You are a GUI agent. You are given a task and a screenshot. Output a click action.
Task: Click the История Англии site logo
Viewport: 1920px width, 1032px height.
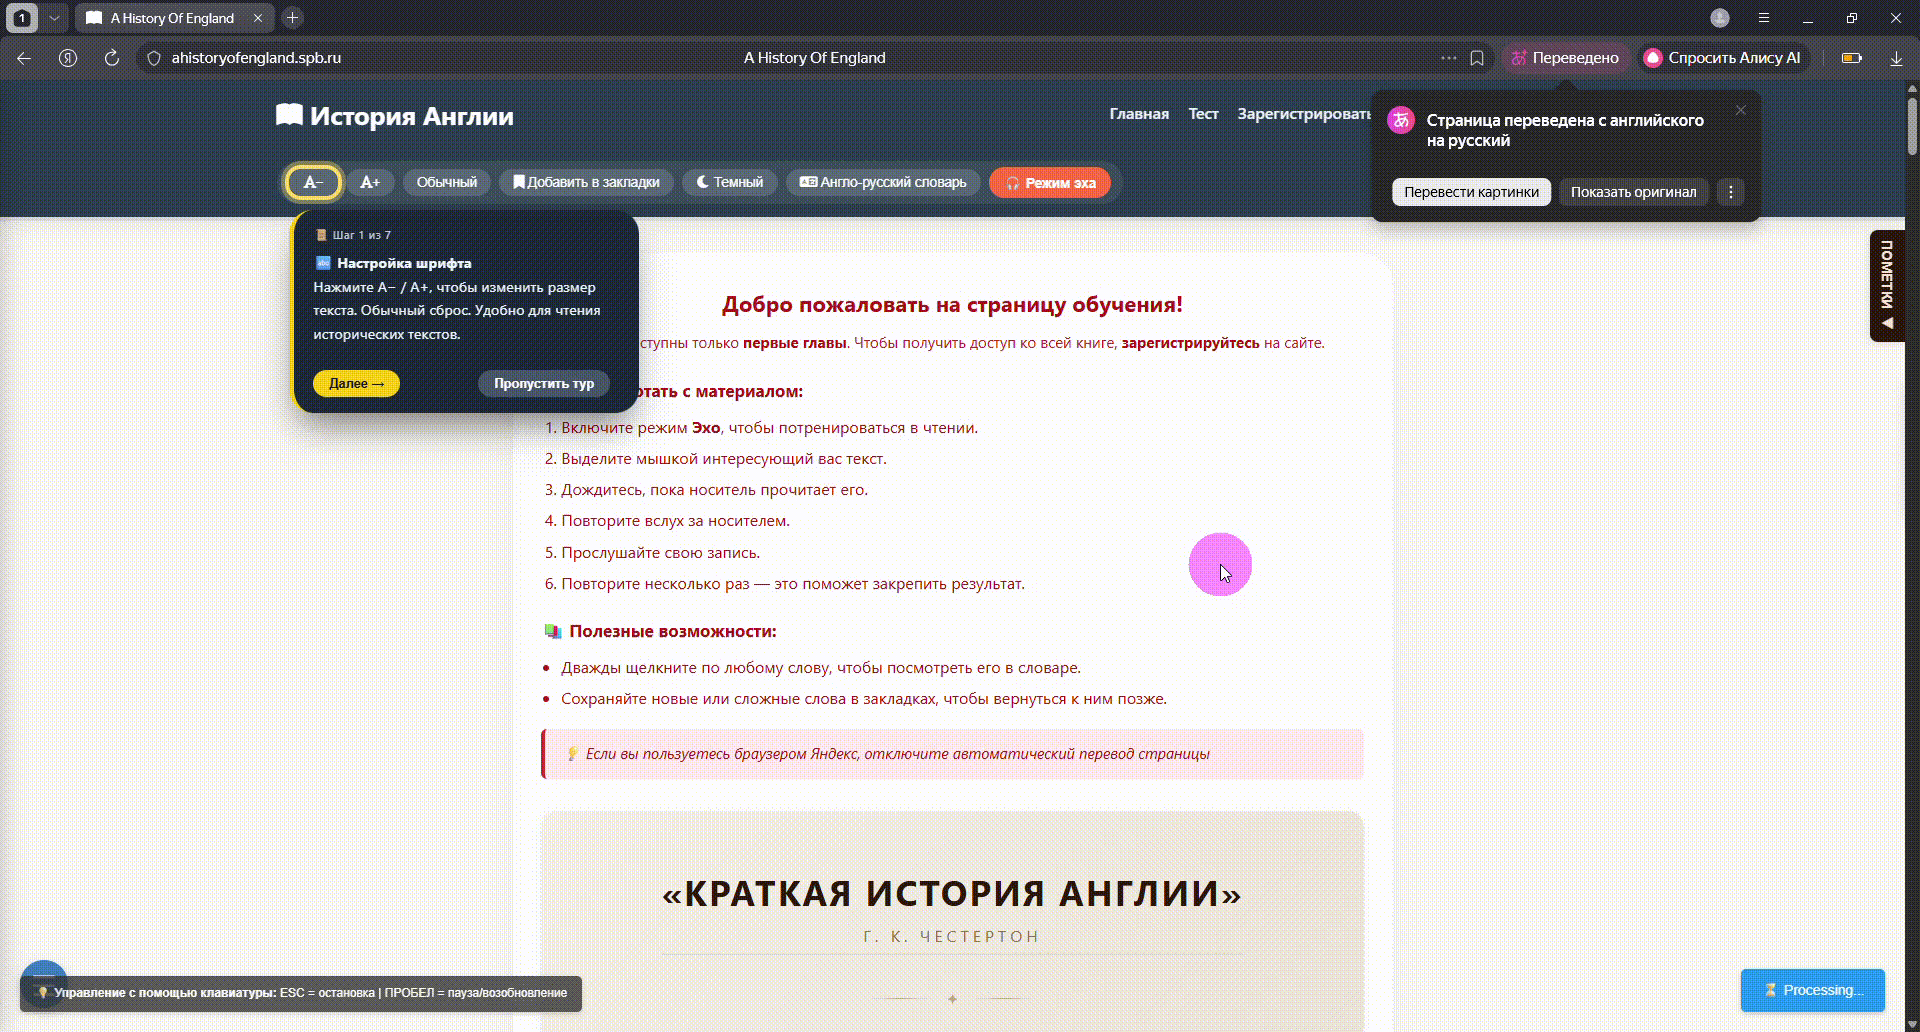point(395,116)
